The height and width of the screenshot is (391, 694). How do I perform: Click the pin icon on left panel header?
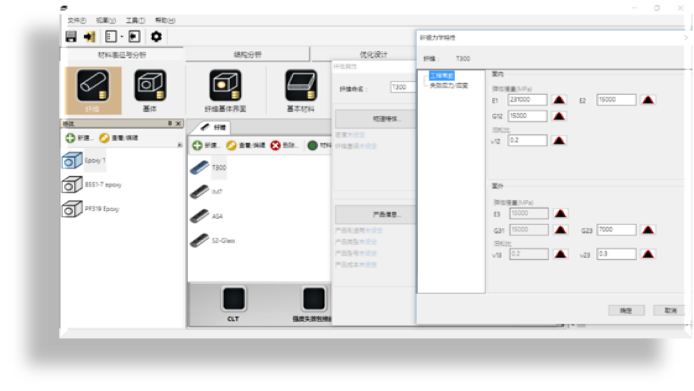[170, 124]
